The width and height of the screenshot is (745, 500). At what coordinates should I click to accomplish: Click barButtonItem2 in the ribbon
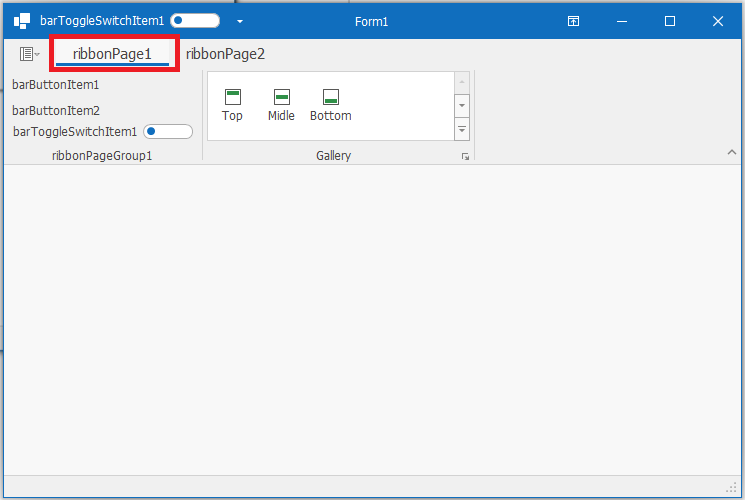click(56, 110)
